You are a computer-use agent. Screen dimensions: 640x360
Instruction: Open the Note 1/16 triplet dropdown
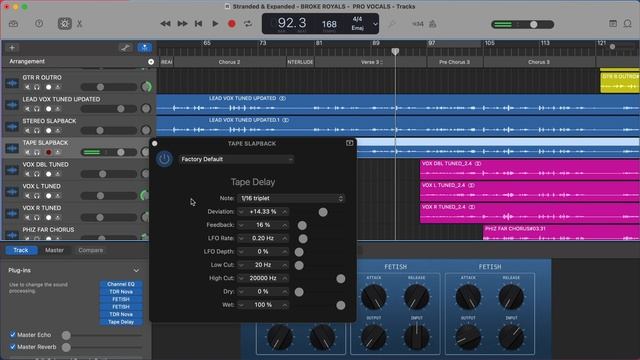[x=291, y=198]
